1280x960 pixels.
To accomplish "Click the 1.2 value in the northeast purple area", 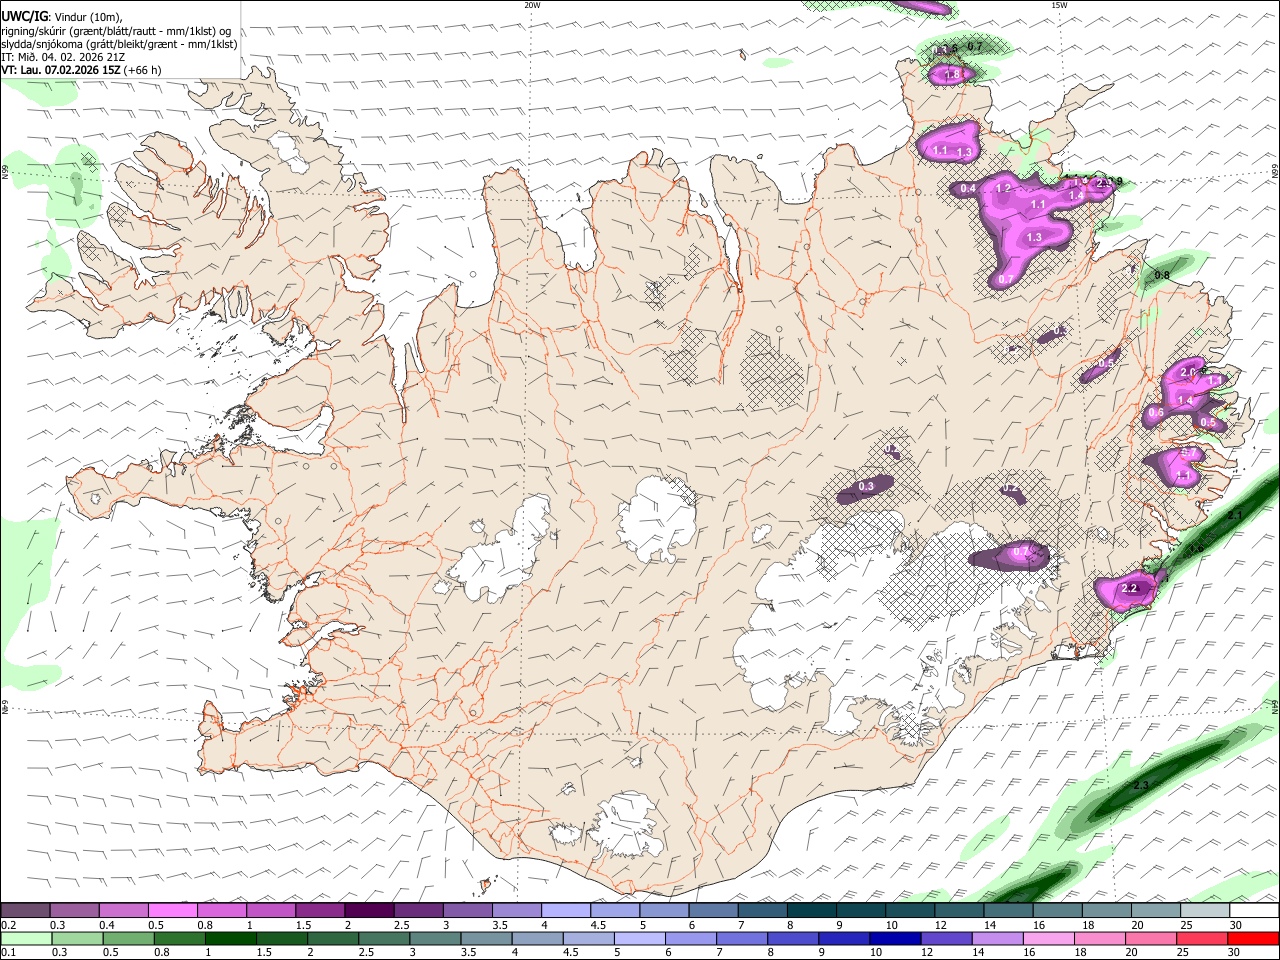I will (1004, 188).
